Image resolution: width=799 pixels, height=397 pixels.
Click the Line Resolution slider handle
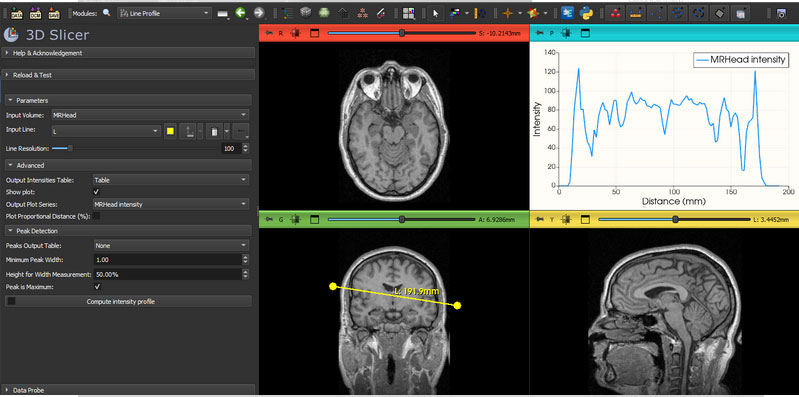pyautogui.click(x=70, y=148)
